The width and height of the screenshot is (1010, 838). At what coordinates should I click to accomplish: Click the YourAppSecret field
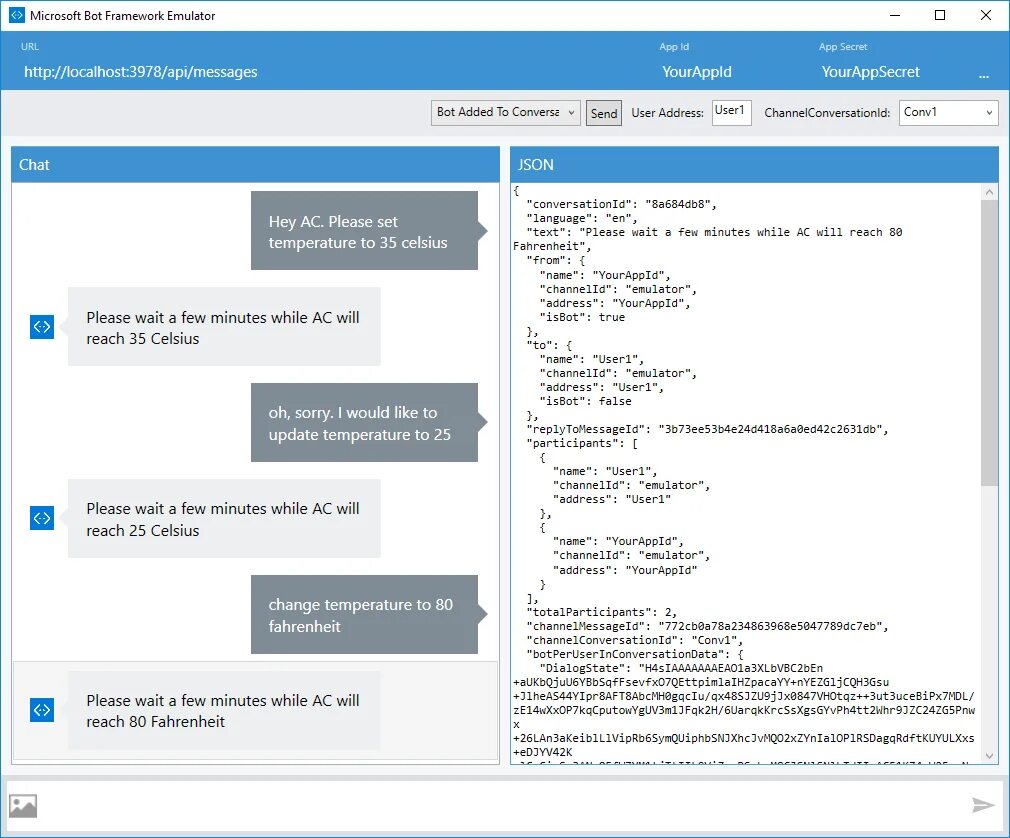[870, 71]
